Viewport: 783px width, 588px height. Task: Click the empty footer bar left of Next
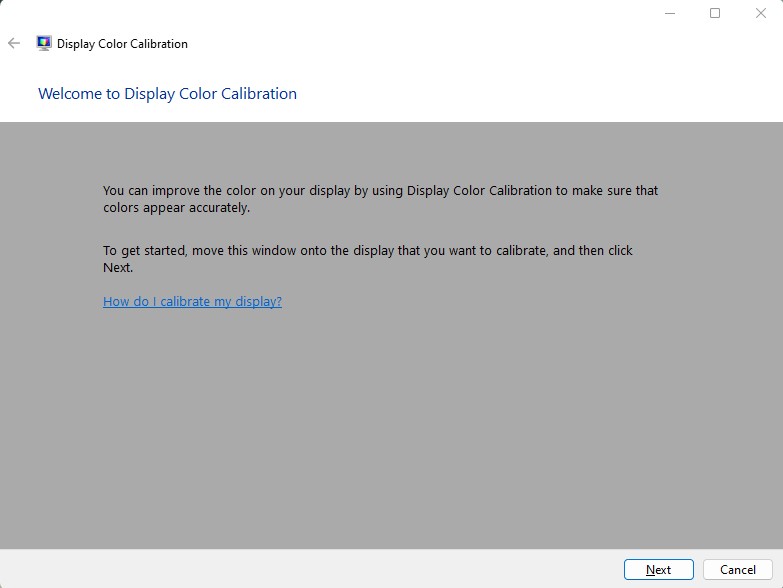(x=310, y=569)
